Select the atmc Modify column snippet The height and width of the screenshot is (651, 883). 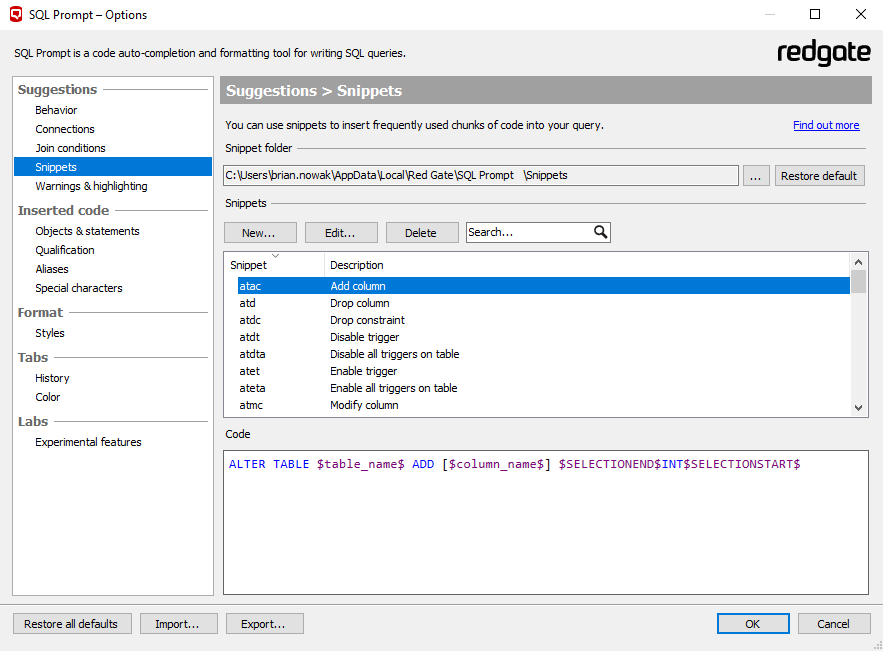[543, 405]
